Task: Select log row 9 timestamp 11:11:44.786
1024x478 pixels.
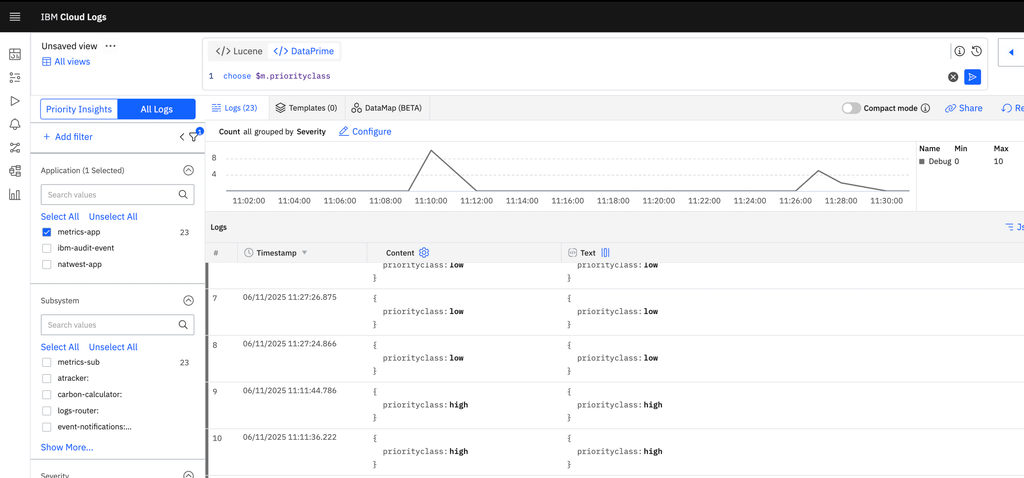Action: point(289,390)
